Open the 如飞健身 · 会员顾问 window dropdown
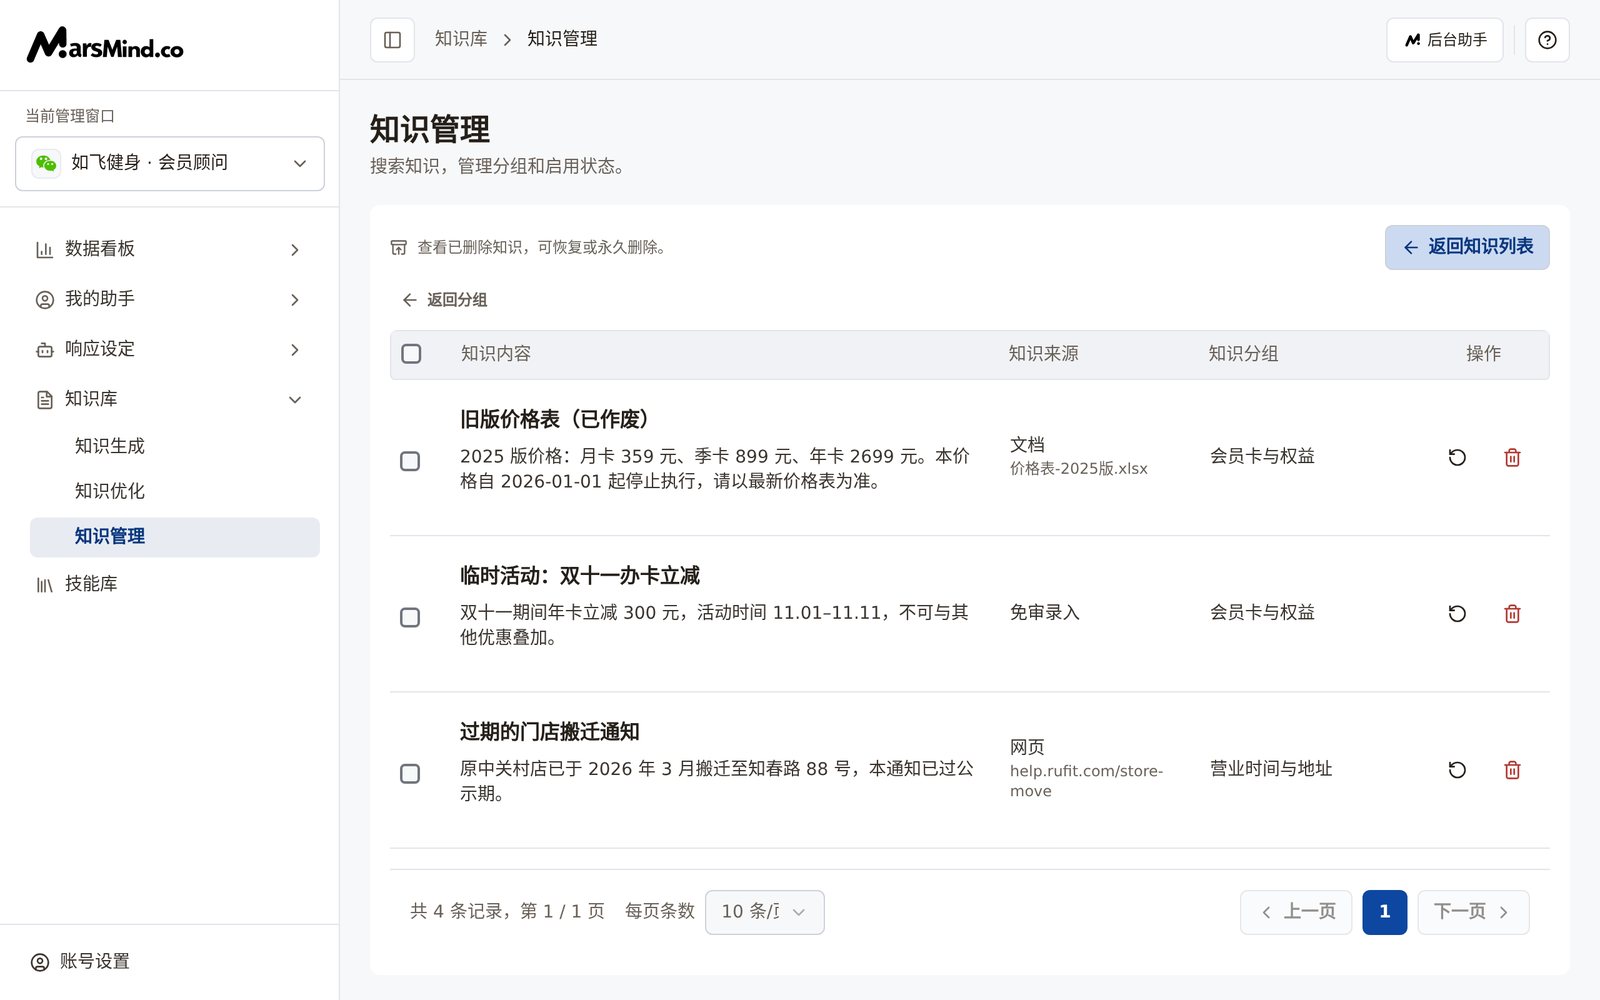This screenshot has height=1000, width=1600. [x=170, y=163]
